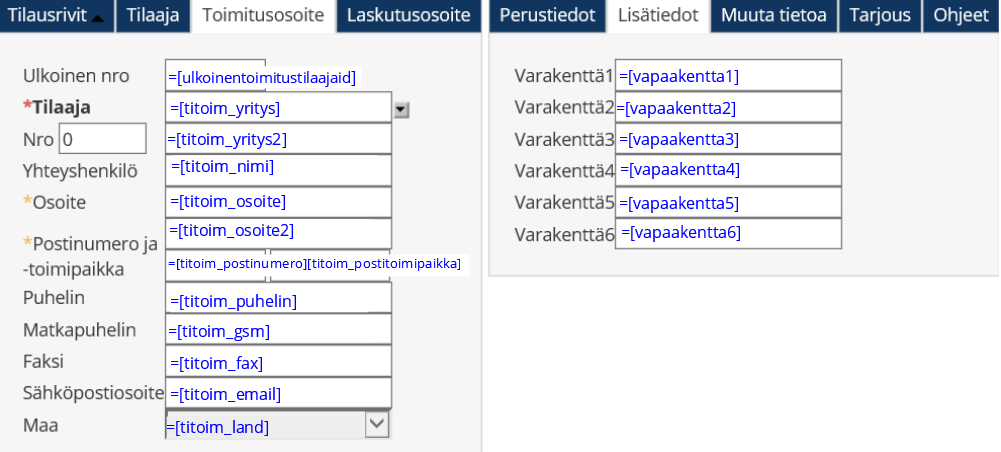1001x452 pixels.
Task: Click the Faksi input field
Action: point(278,362)
